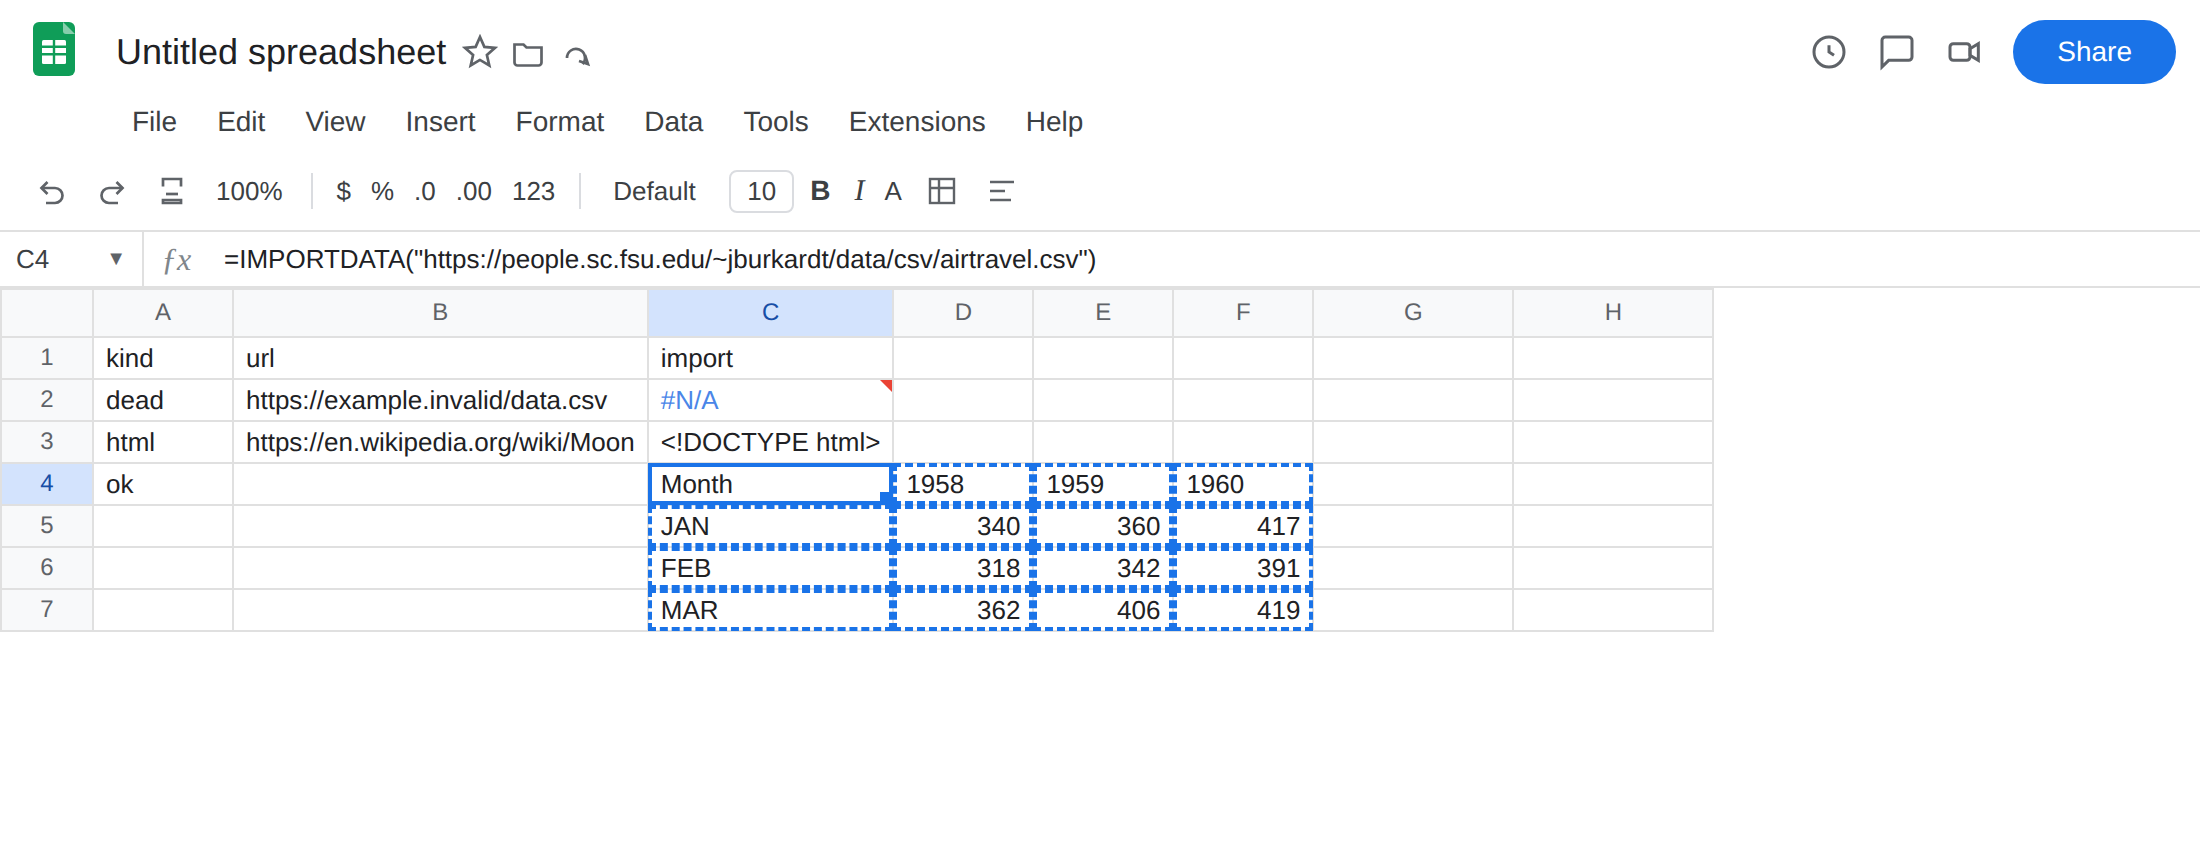The width and height of the screenshot is (2200, 860).
Task: Move spreadsheet using the folder icon
Action: (x=528, y=54)
